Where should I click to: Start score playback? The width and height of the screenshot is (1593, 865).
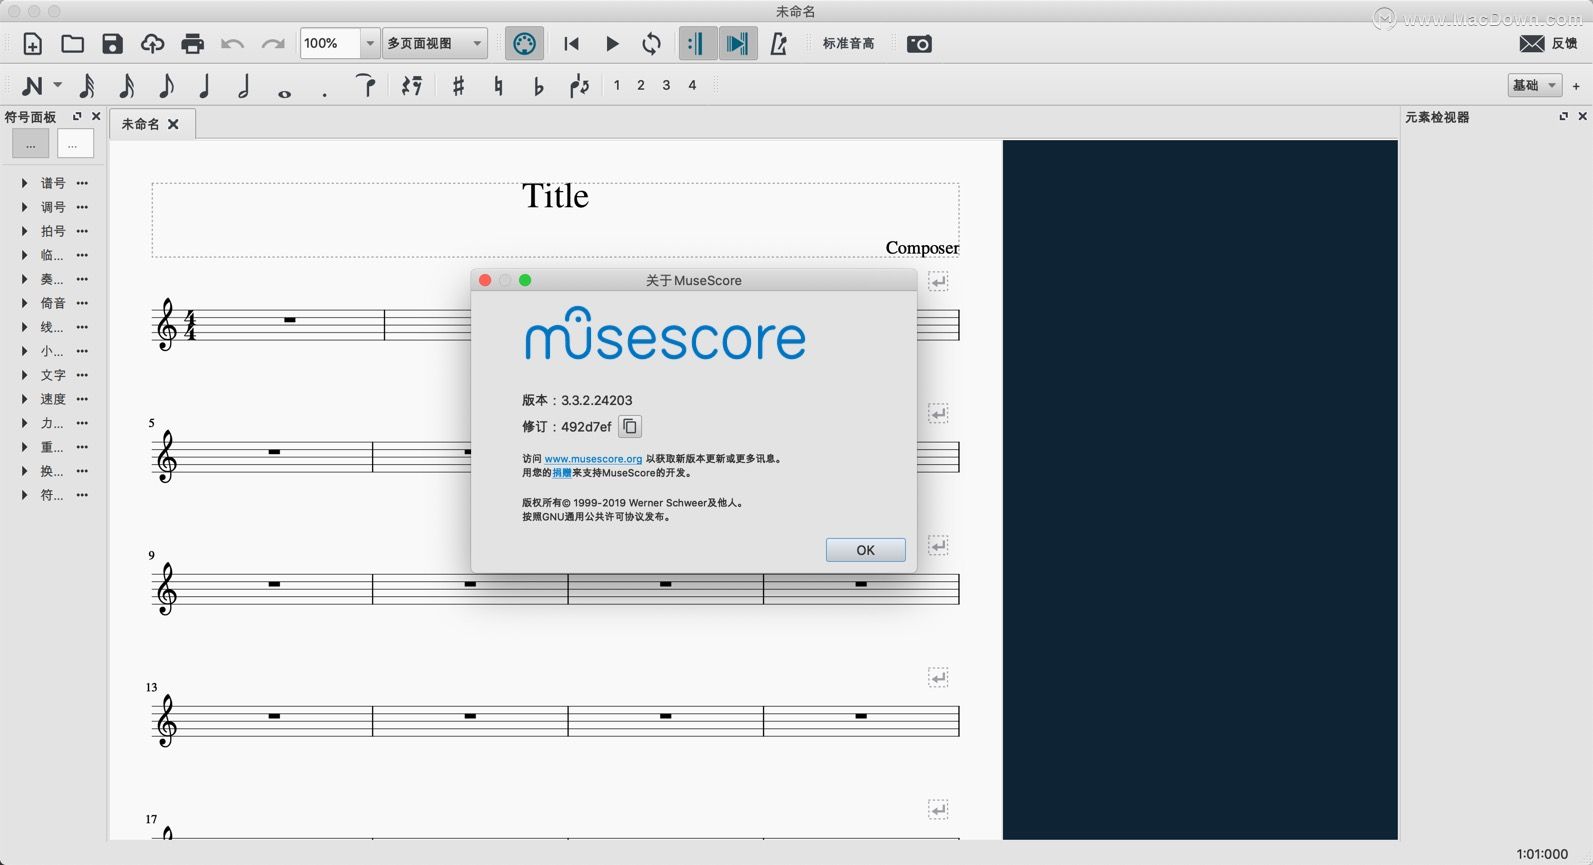(612, 44)
